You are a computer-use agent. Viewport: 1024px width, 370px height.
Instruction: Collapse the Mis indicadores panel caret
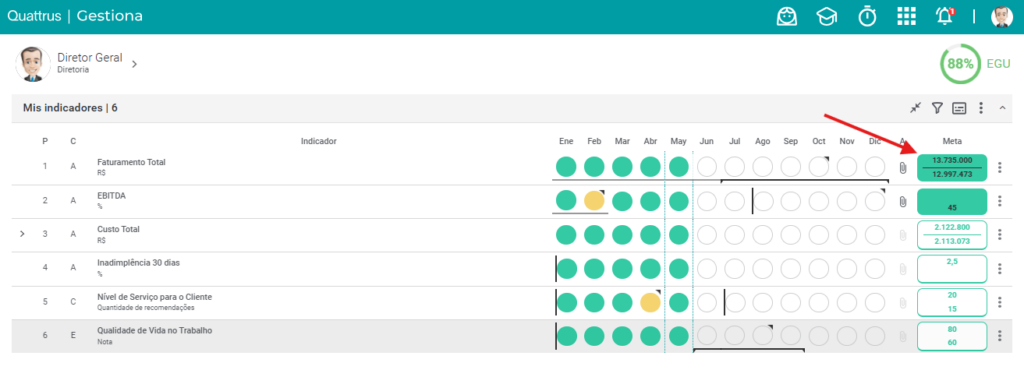click(1002, 108)
